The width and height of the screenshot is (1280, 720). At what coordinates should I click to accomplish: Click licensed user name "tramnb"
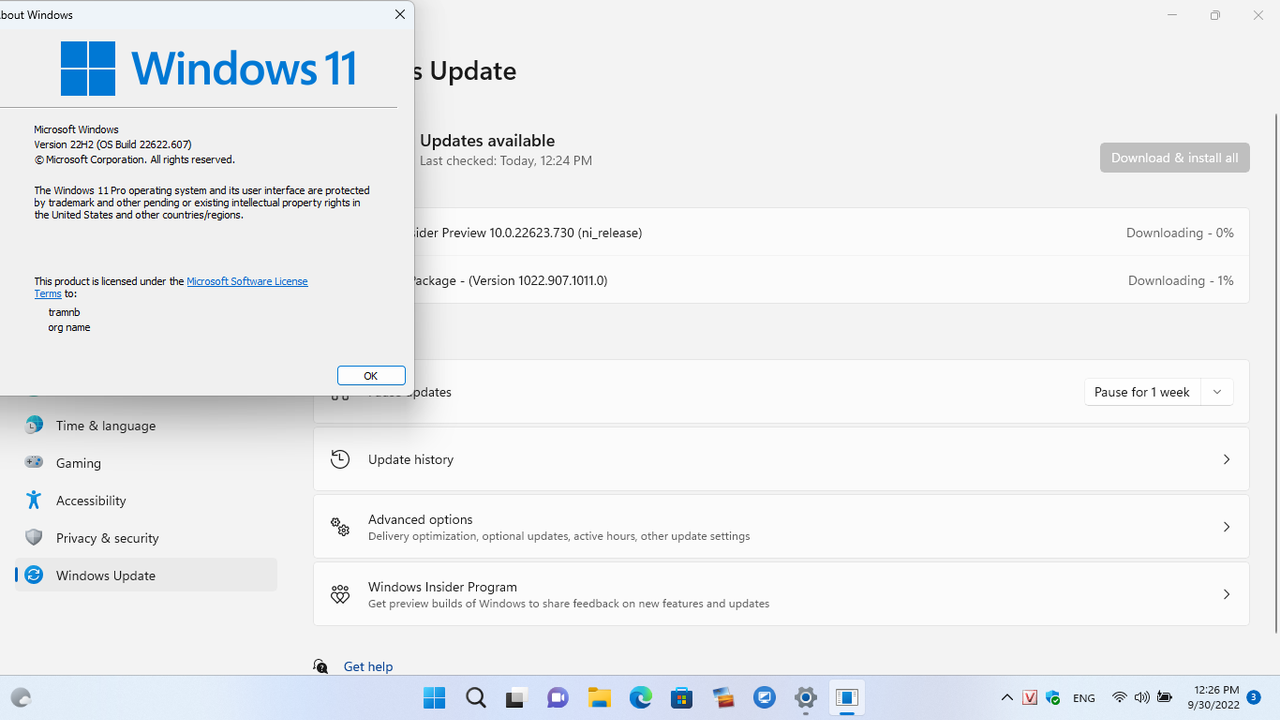coord(64,313)
